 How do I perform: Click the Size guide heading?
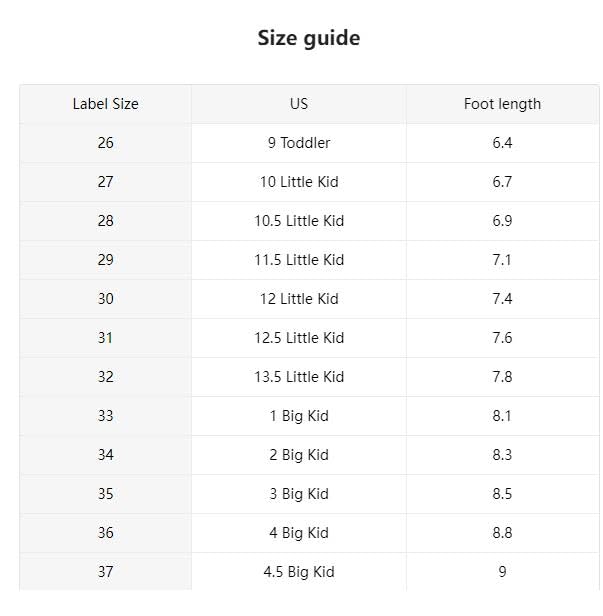pos(308,39)
